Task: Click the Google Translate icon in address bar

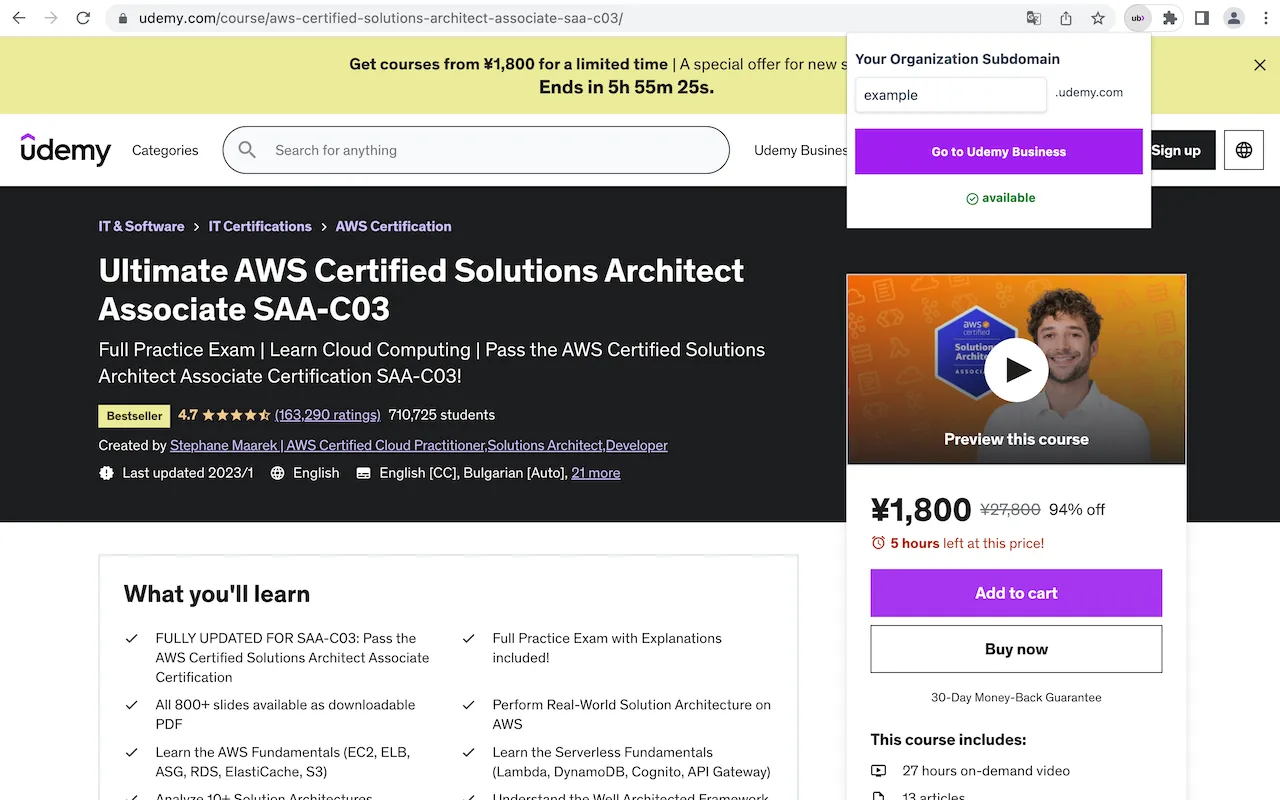Action: point(1033,17)
